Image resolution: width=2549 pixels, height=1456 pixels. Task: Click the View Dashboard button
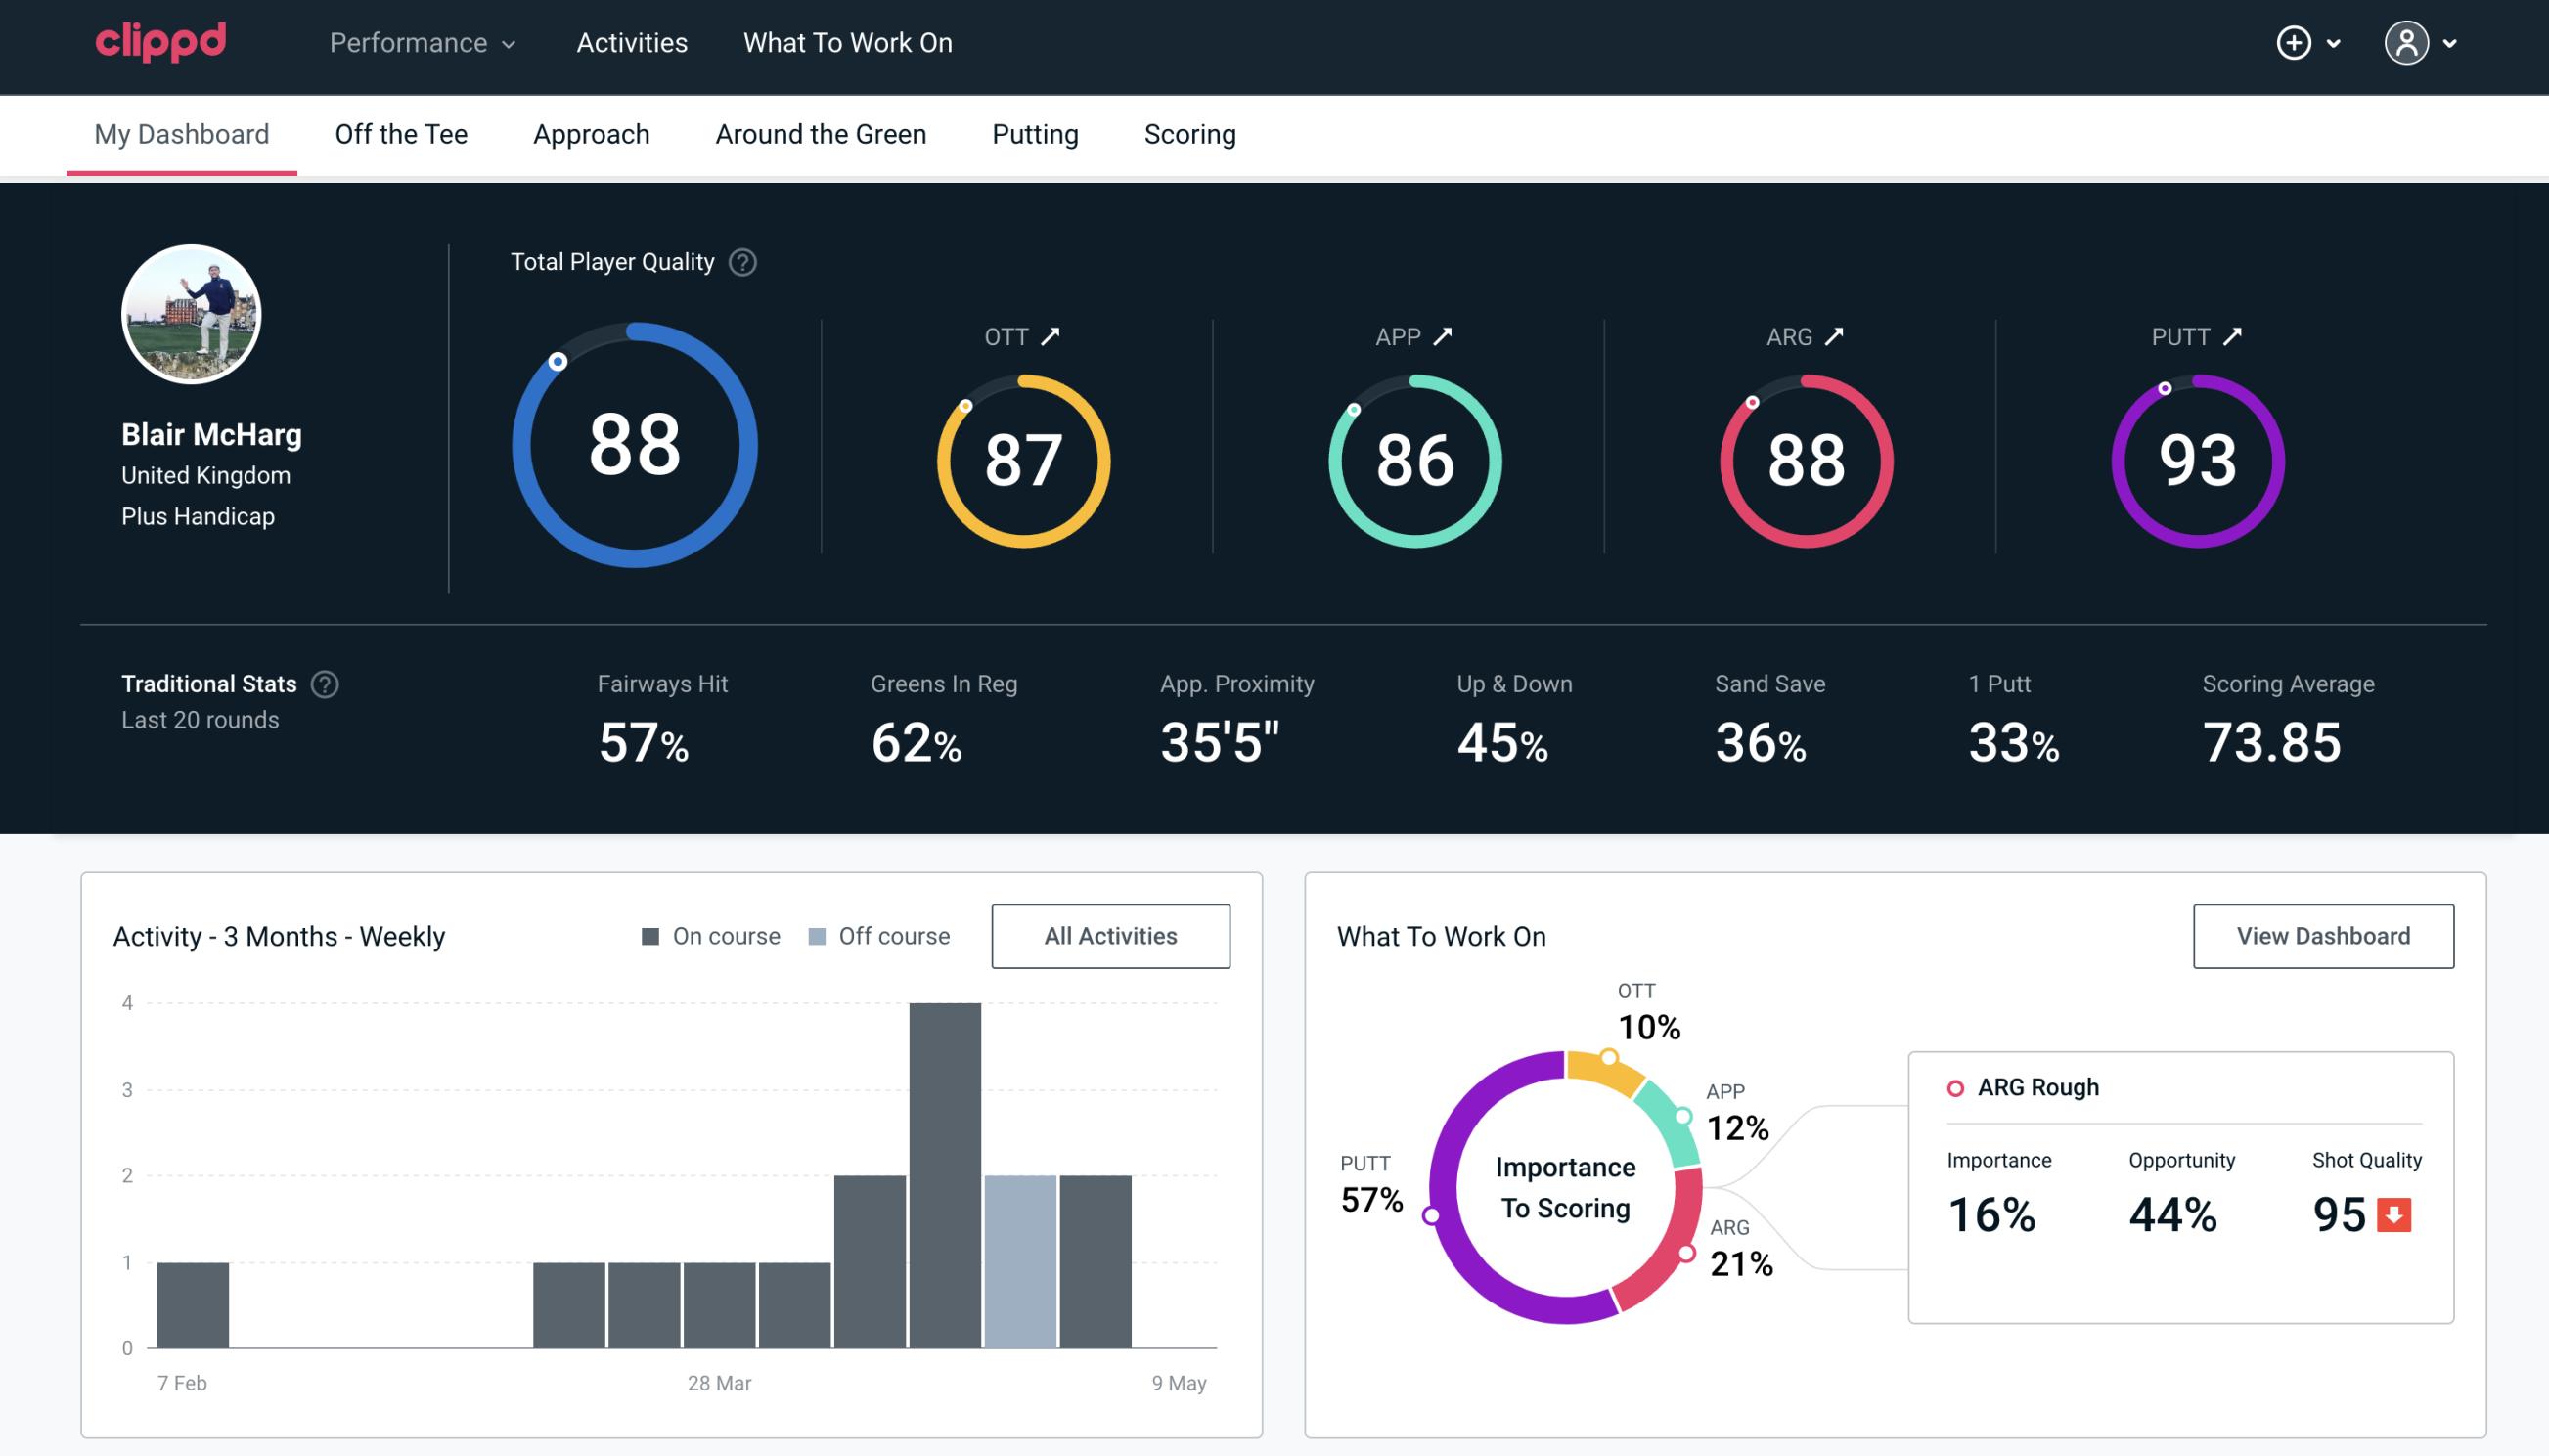coord(2323,935)
